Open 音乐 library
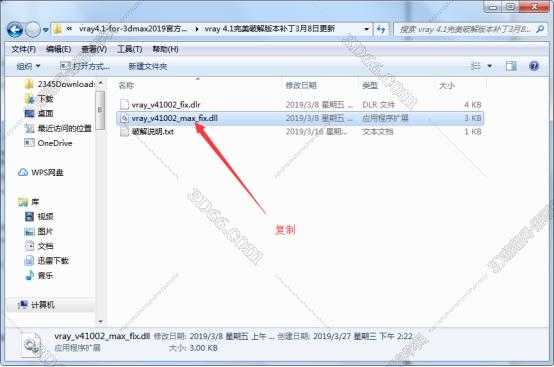554x367 pixels. 45,276
